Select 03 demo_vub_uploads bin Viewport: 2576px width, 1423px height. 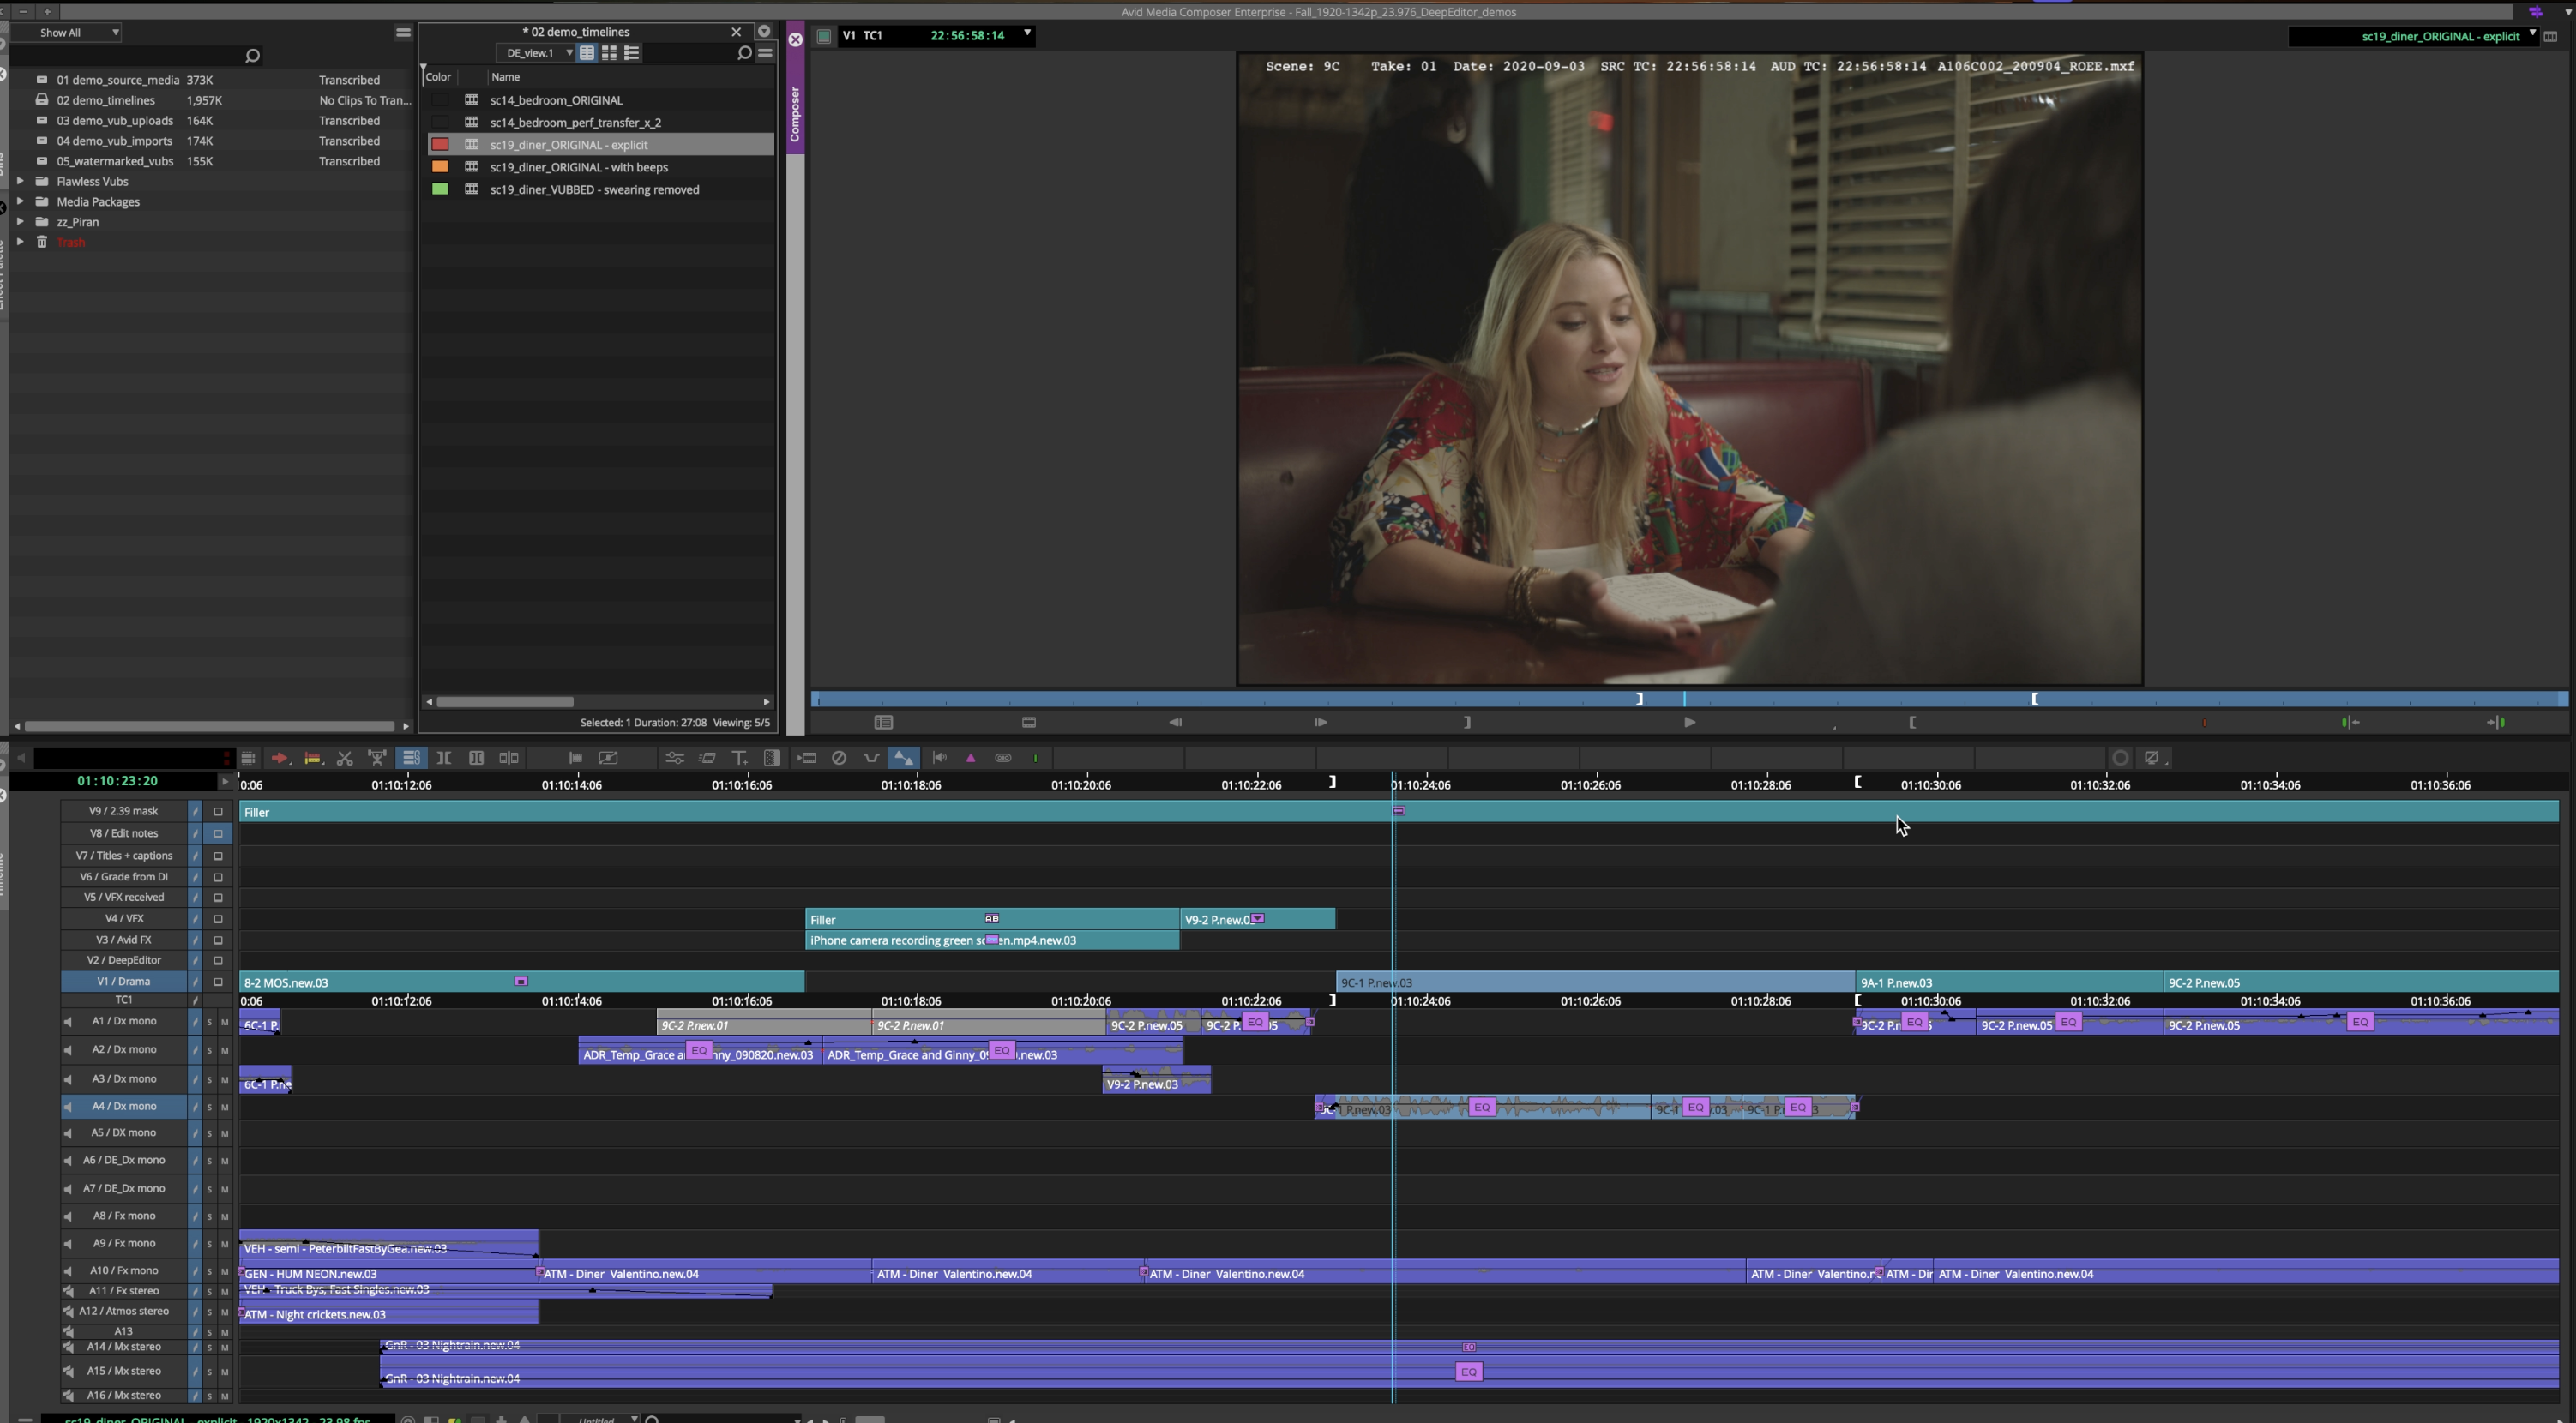(x=115, y=121)
